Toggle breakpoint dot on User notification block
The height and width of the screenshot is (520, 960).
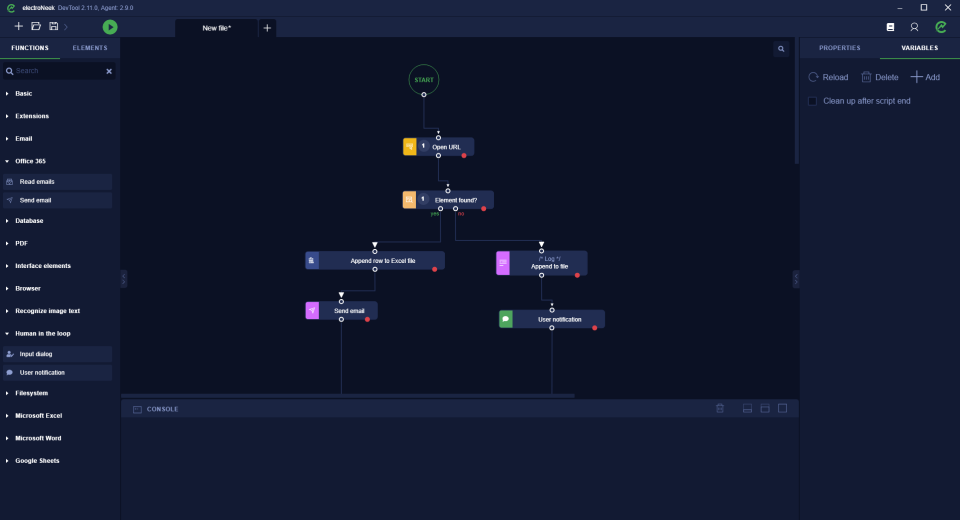click(594, 328)
